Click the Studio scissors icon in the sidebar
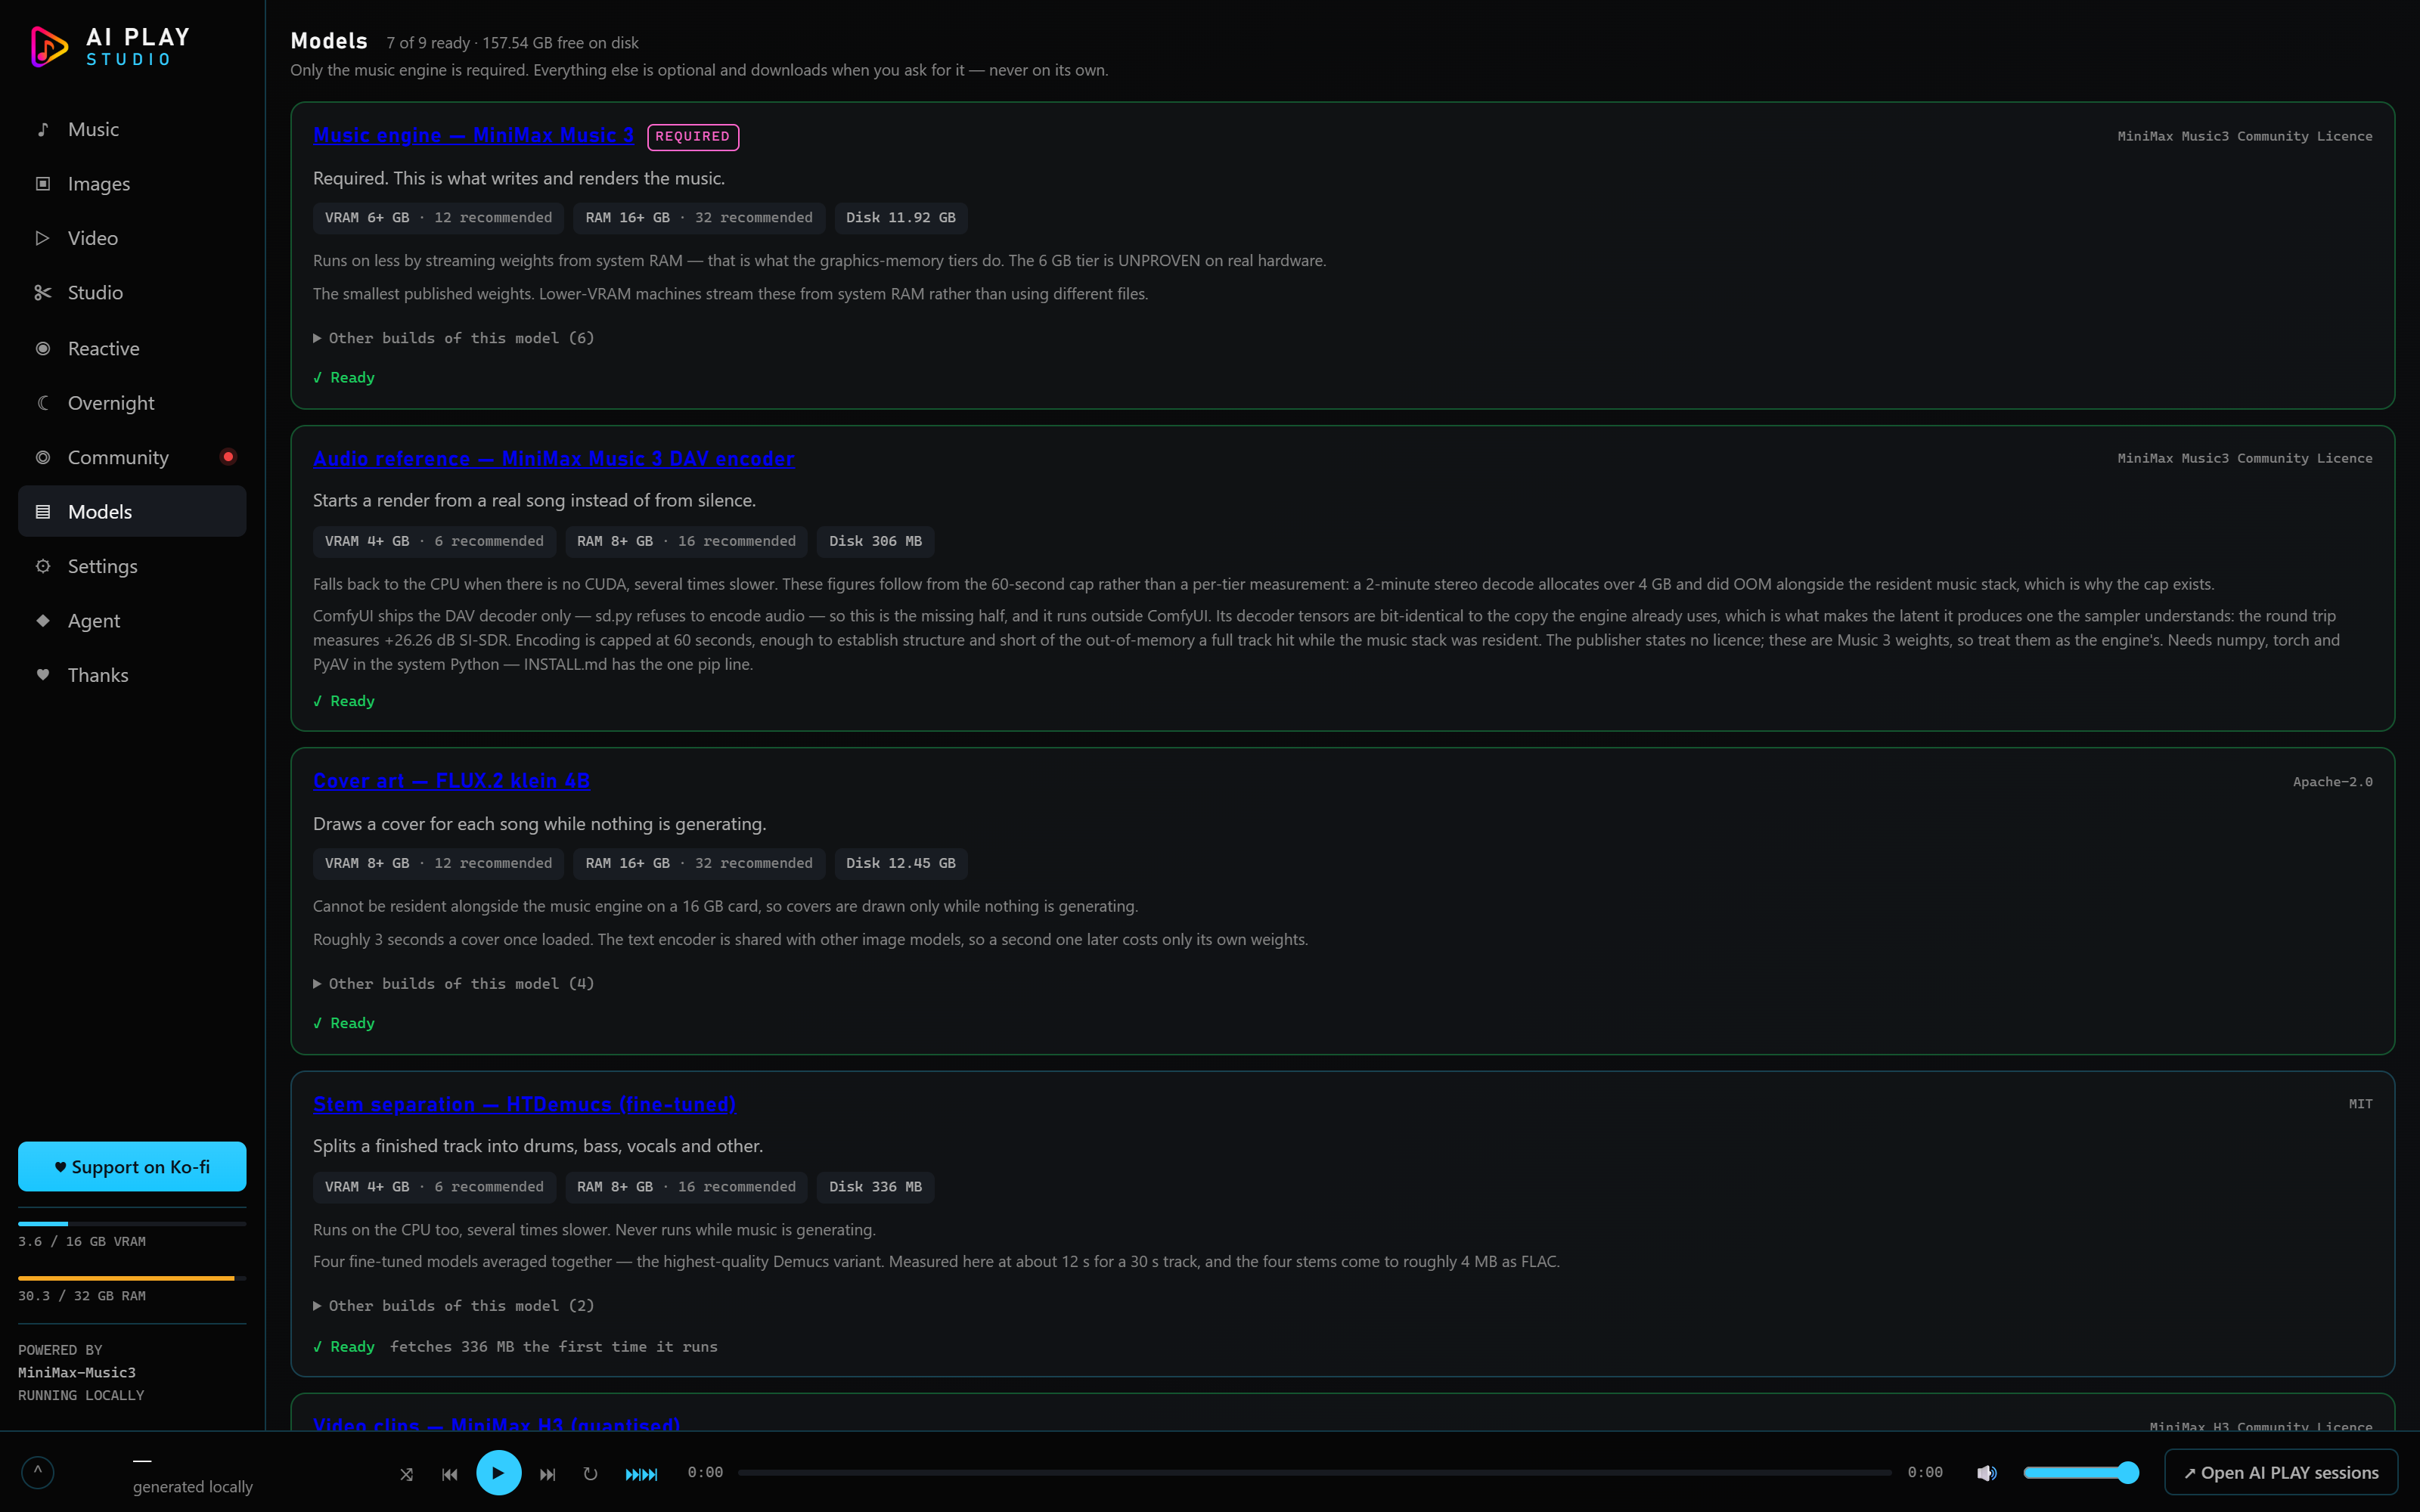The width and height of the screenshot is (2420, 1512). click(43, 293)
